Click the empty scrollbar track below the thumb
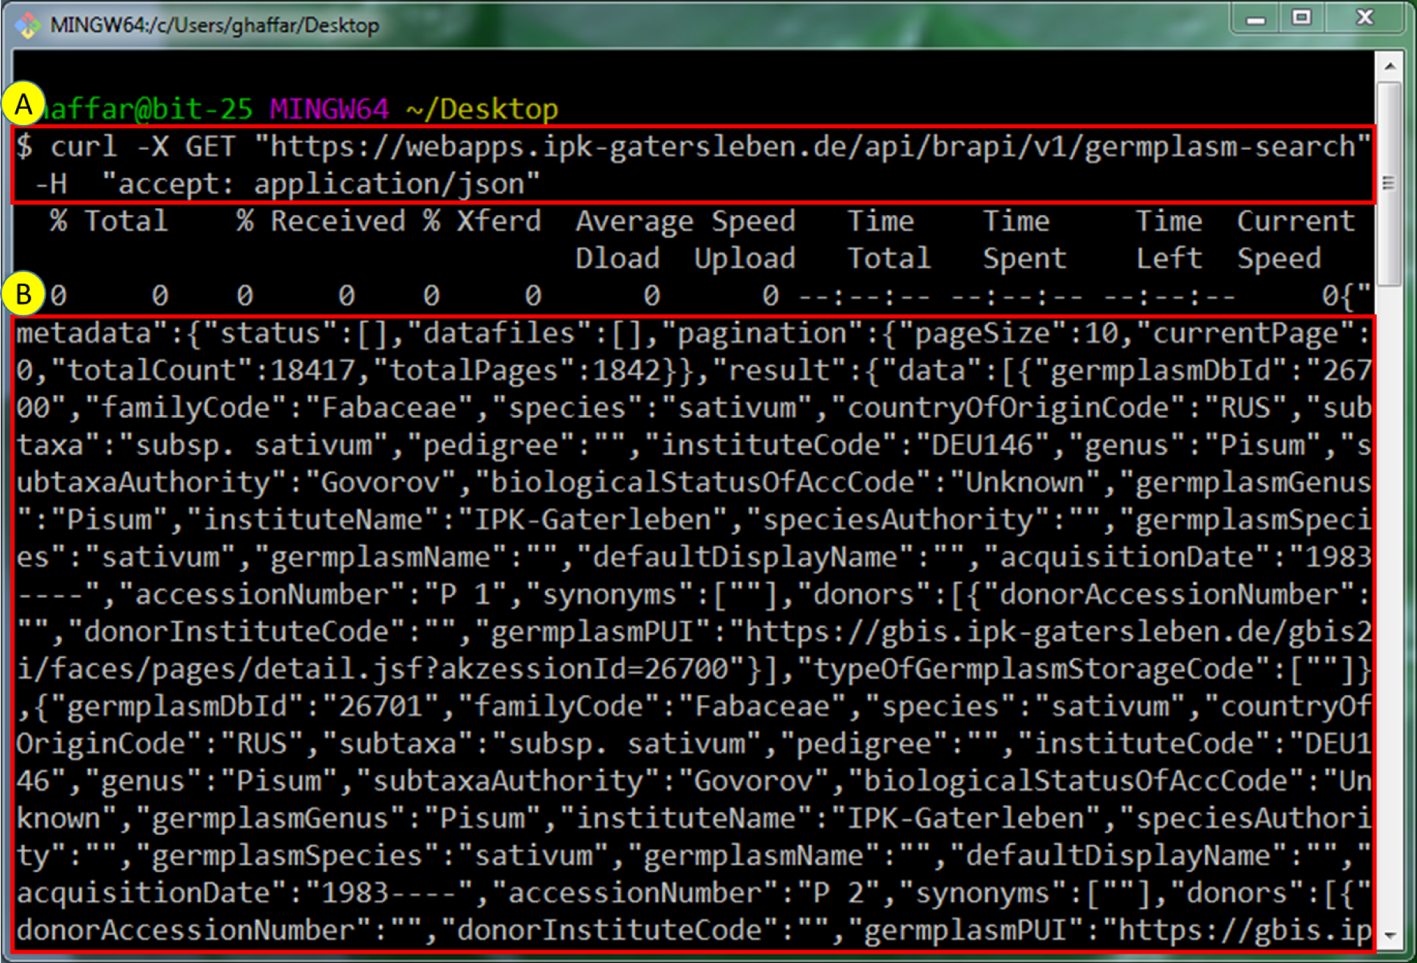 pyautogui.click(x=1389, y=600)
